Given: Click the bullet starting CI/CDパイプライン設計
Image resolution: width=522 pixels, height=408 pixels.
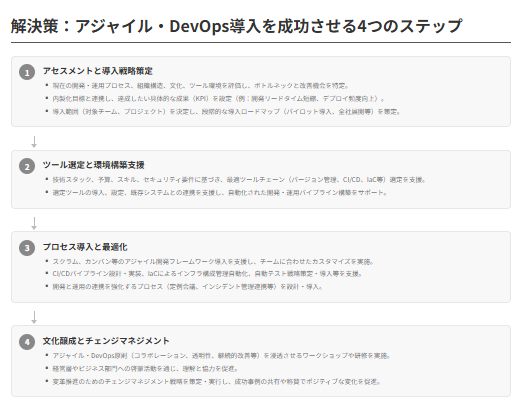Looking at the screenshot, I should point(207,274).
